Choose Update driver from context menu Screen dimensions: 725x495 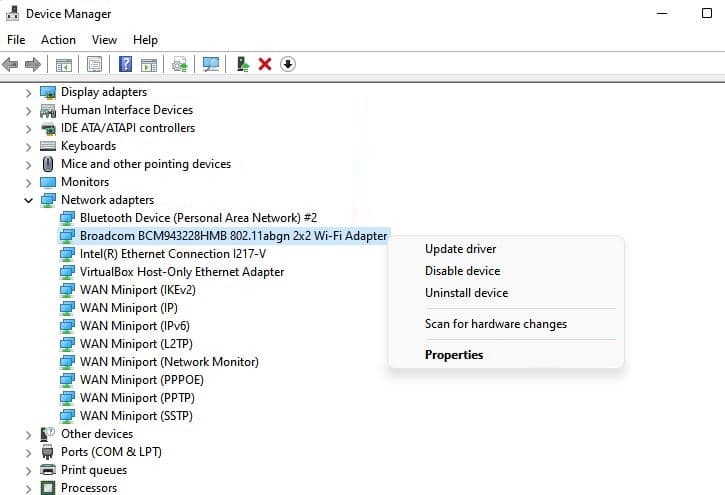(460, 249)
